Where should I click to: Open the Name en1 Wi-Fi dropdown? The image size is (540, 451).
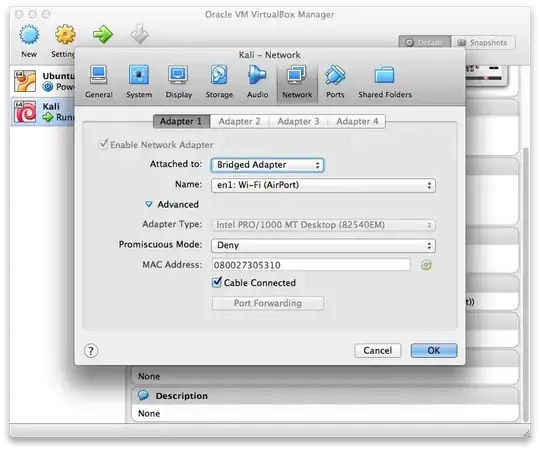coord(323,185)
